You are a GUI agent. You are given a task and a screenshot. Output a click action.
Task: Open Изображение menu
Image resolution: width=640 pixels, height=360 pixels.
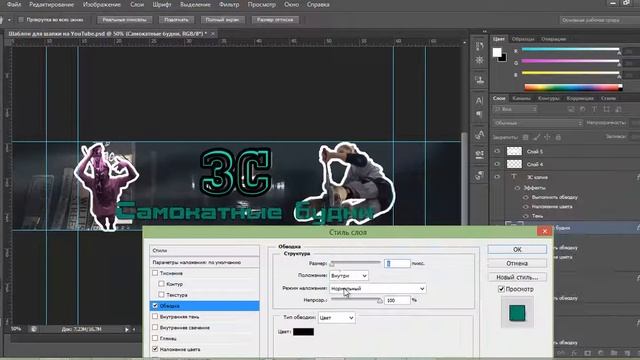pos(102,4)
